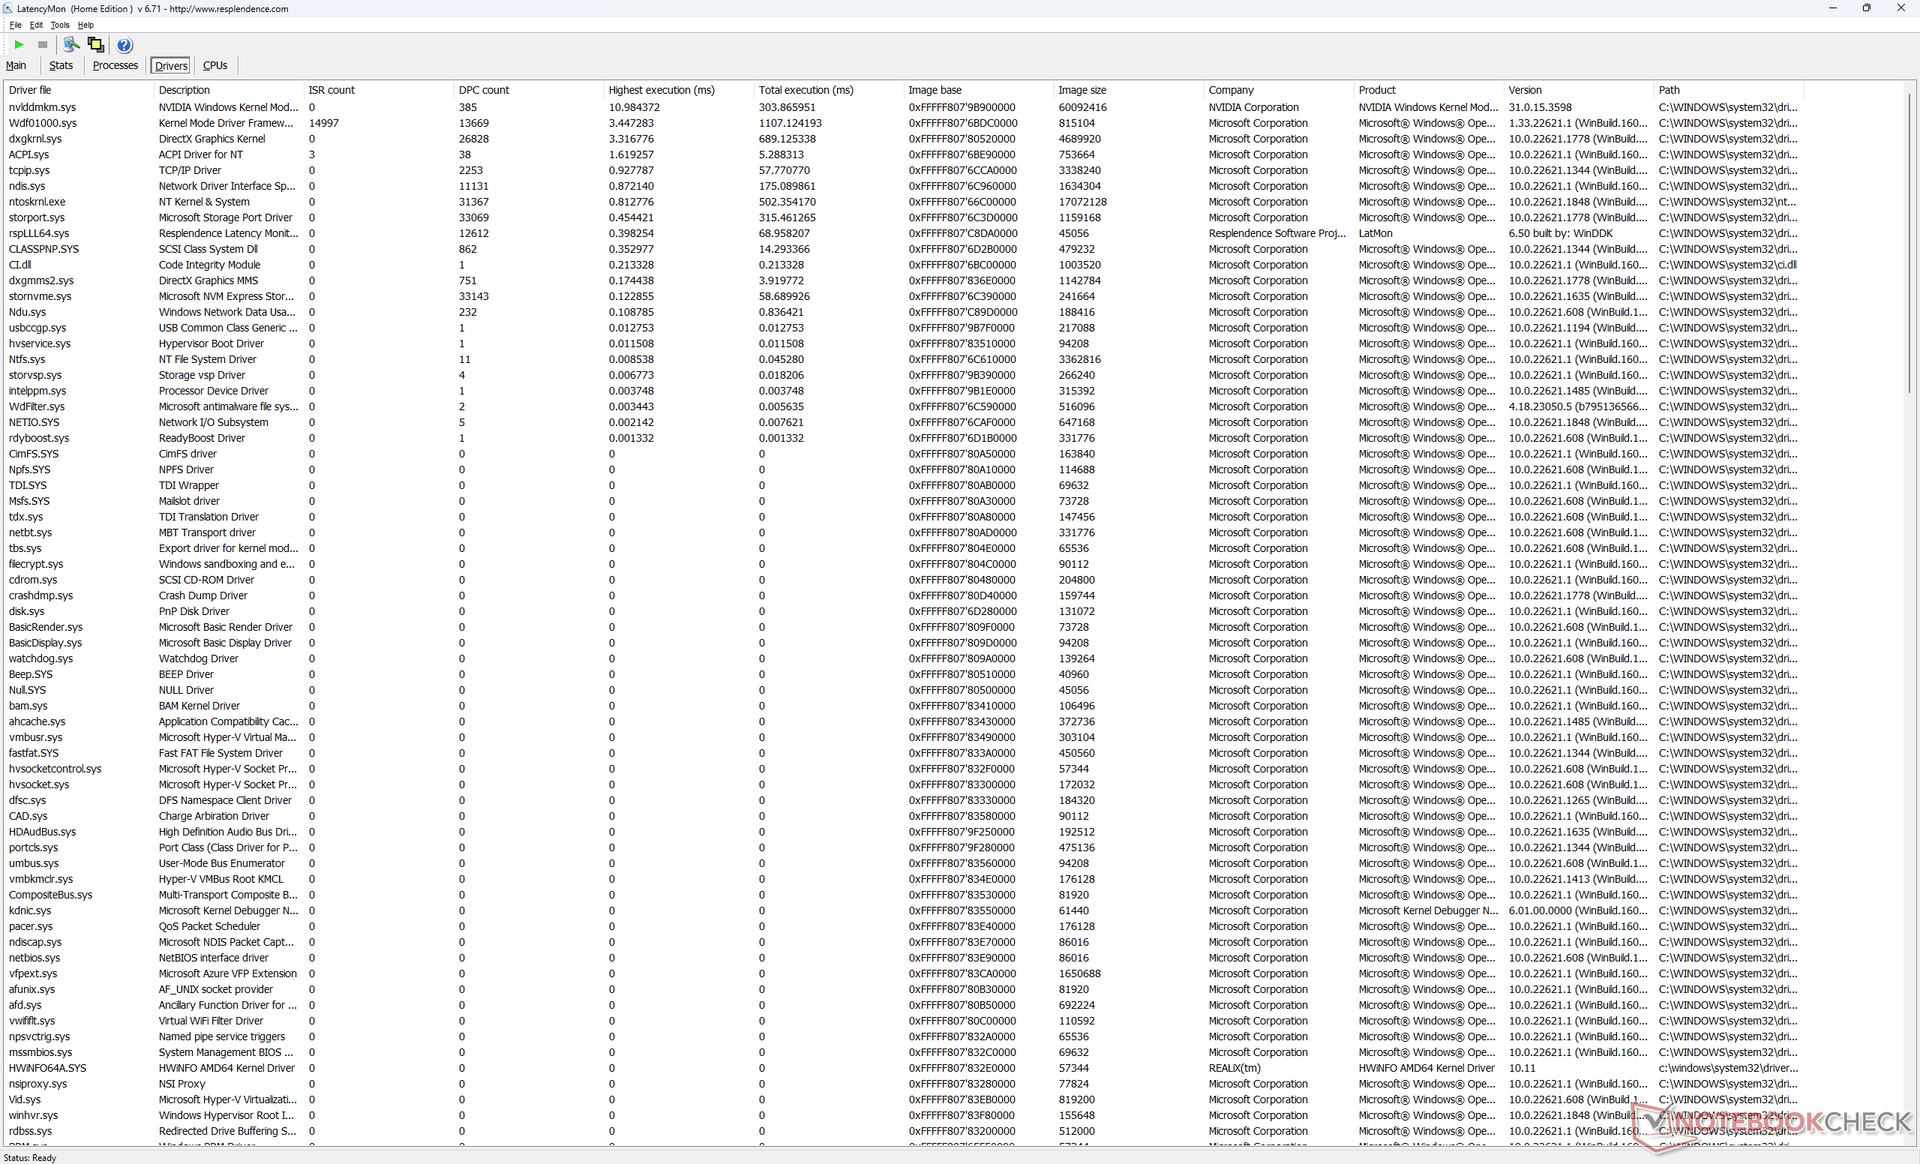Select the nvlddmkm.sys driver row
This screenshot has height=1164, width=1920.
(x=42, y=107)
